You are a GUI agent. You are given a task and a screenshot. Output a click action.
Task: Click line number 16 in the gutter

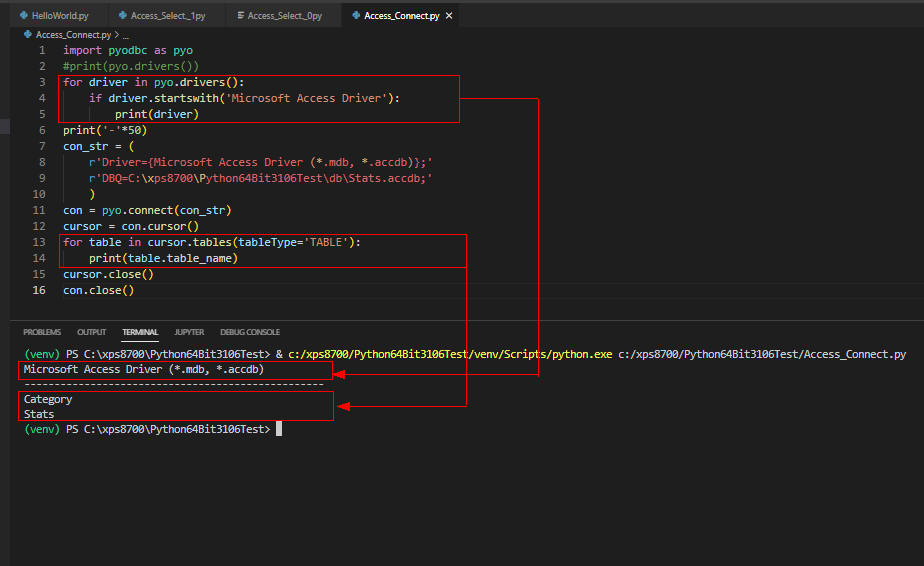click(39, 290)
